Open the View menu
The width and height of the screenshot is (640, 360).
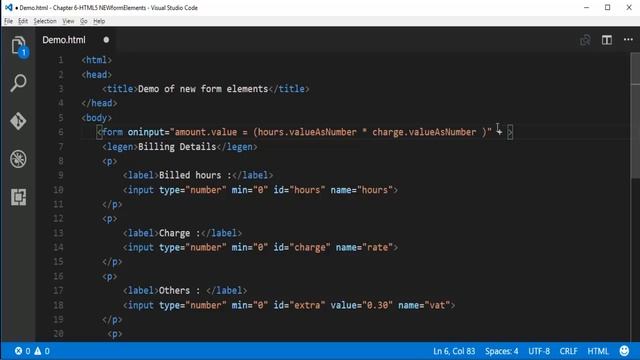[x=68, y=21]
